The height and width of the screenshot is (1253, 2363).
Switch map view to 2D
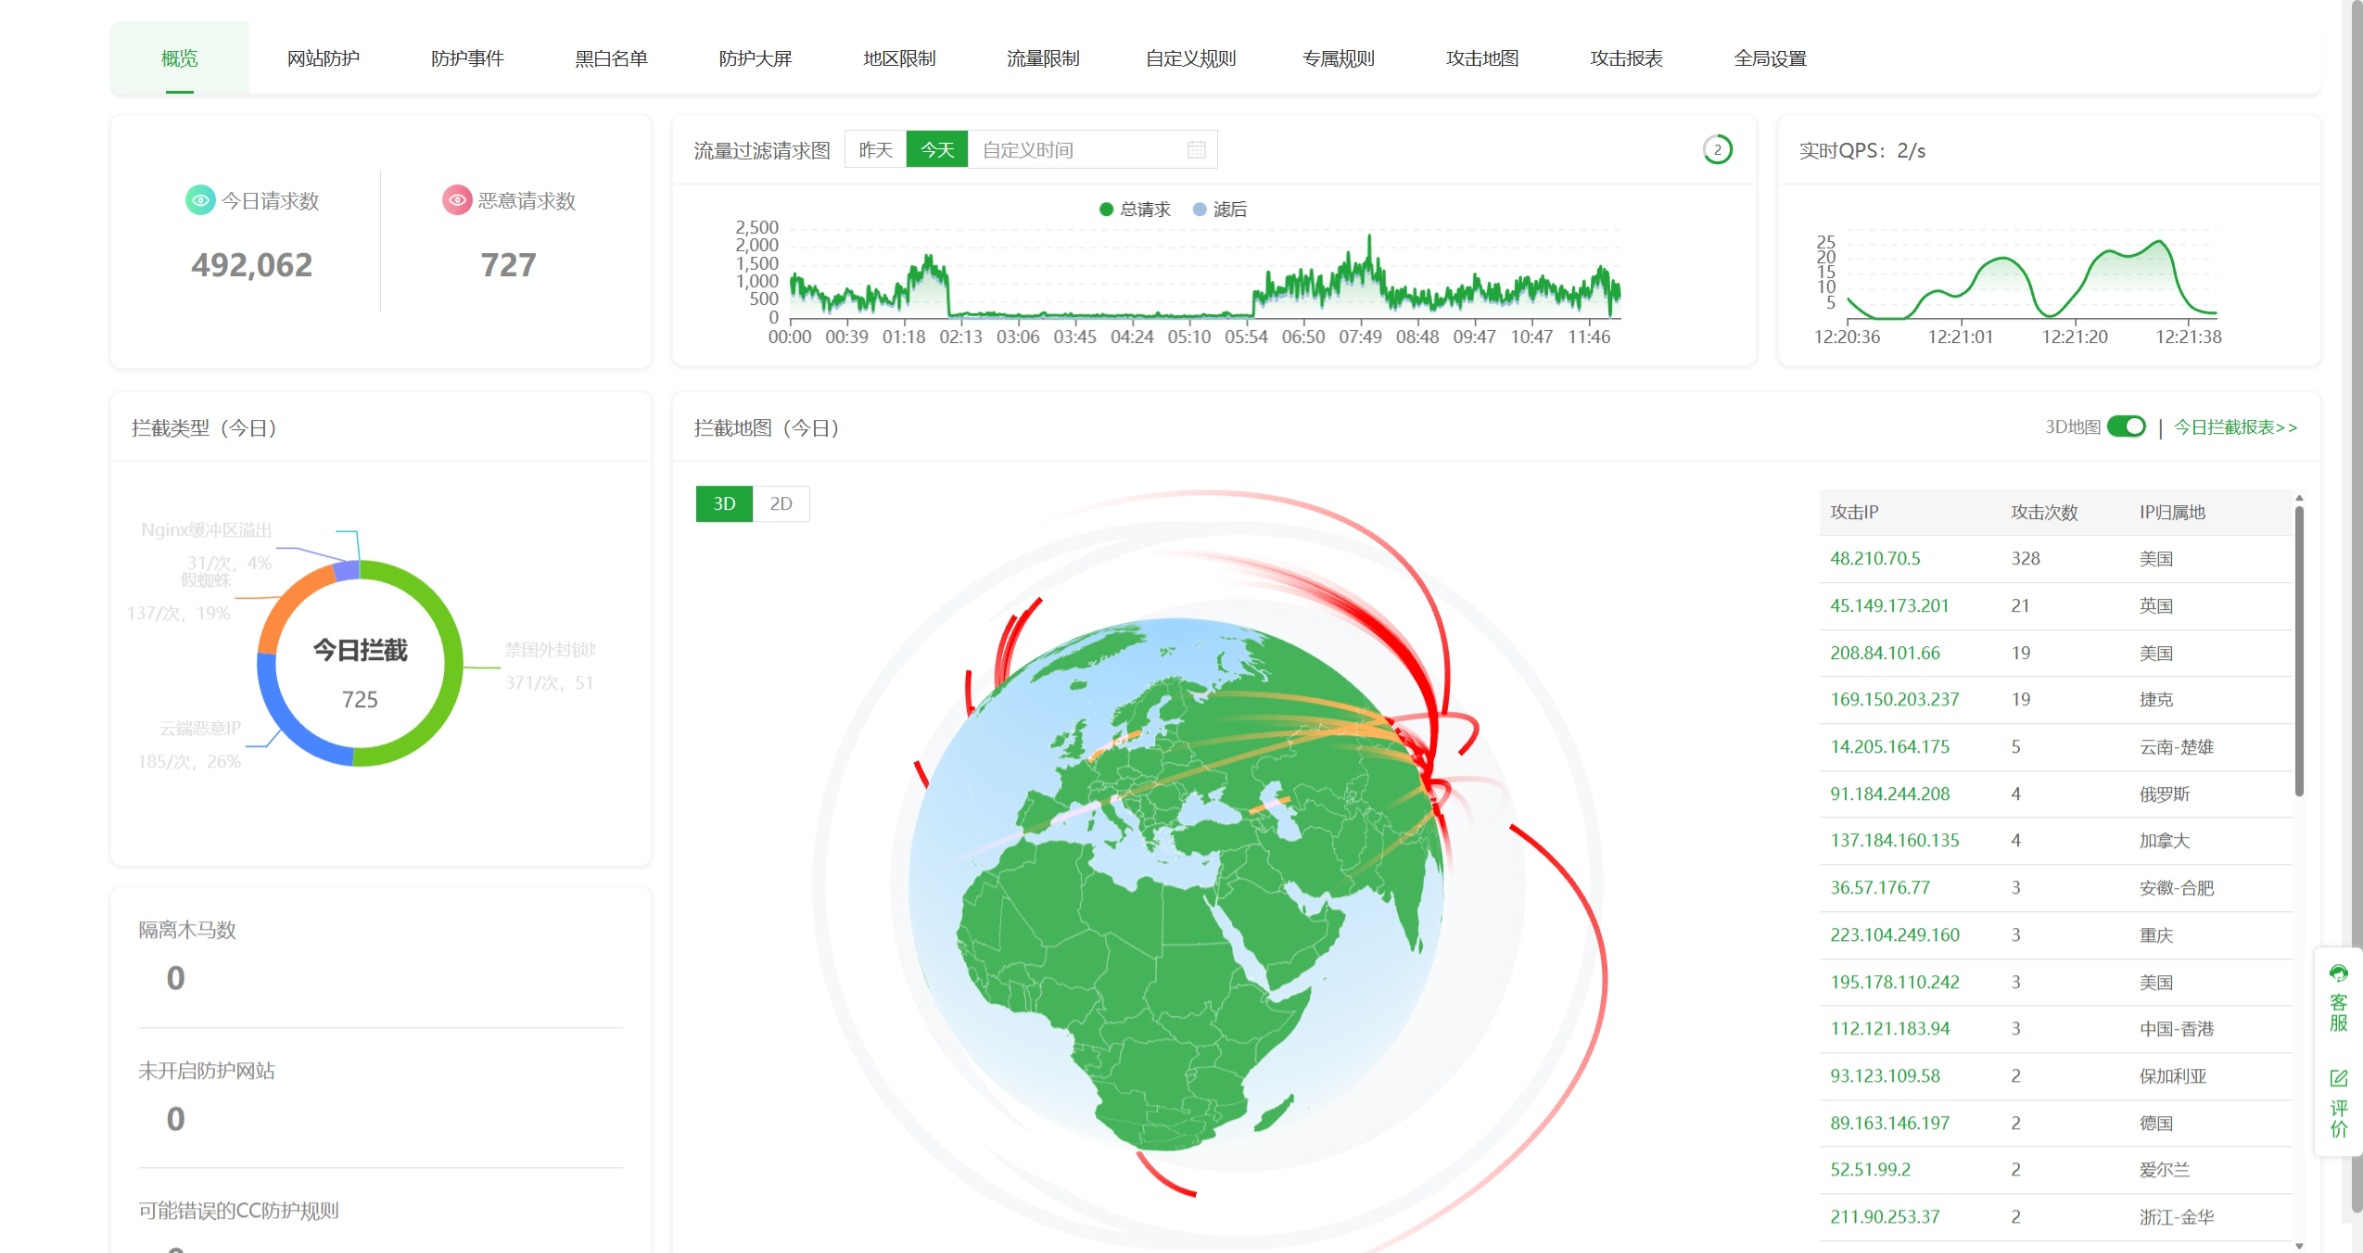(x=781, y=504)
